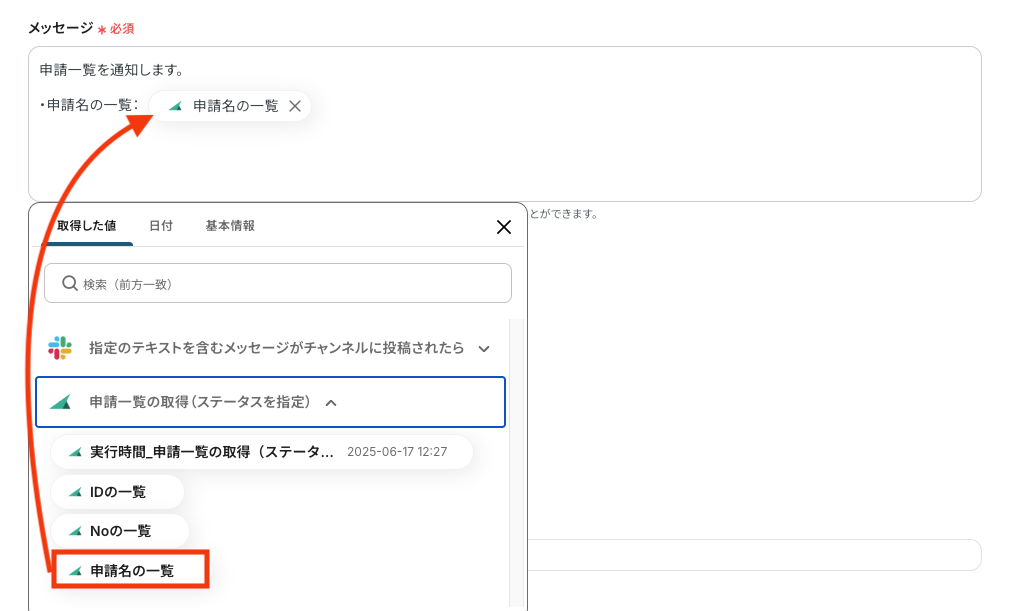Close the value picker popup

504,227
